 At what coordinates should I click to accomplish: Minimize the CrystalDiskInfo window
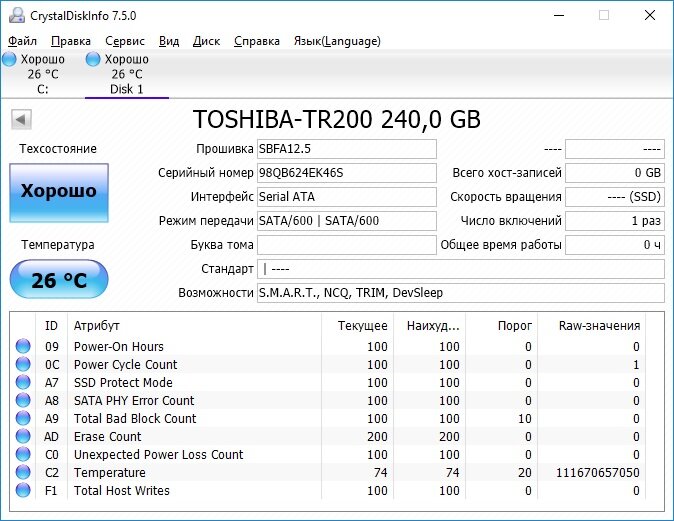[559, 15]
